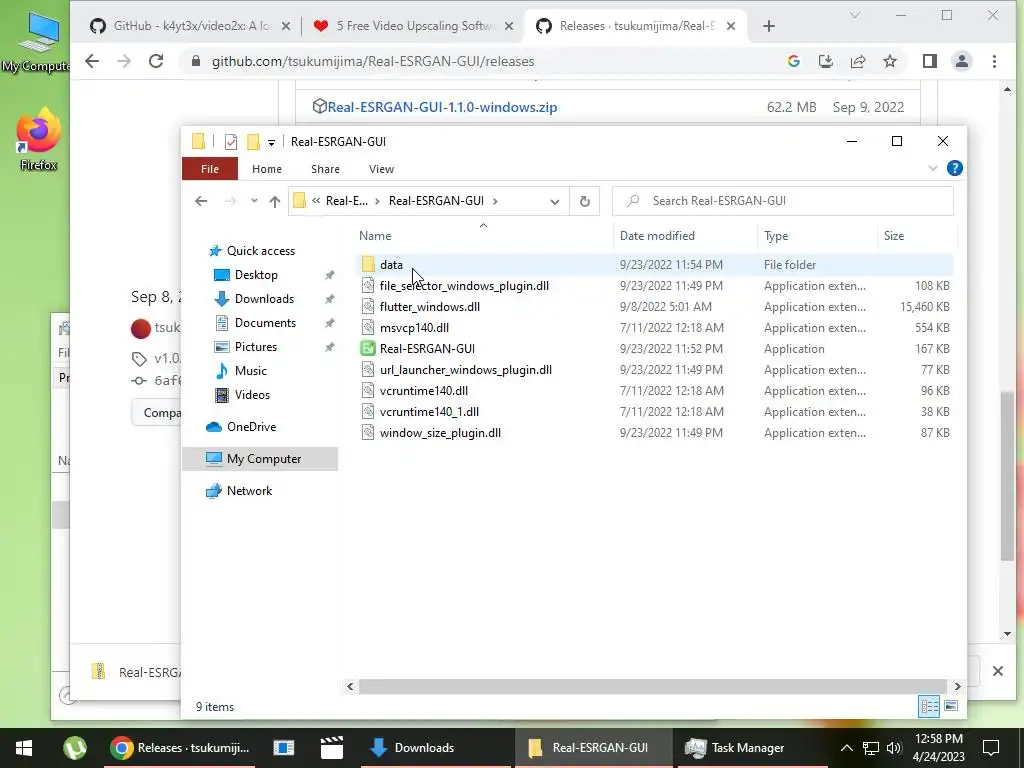1024x768 pixels.
Task: Click the Explorer refresh button
Action: coord(584,201)
